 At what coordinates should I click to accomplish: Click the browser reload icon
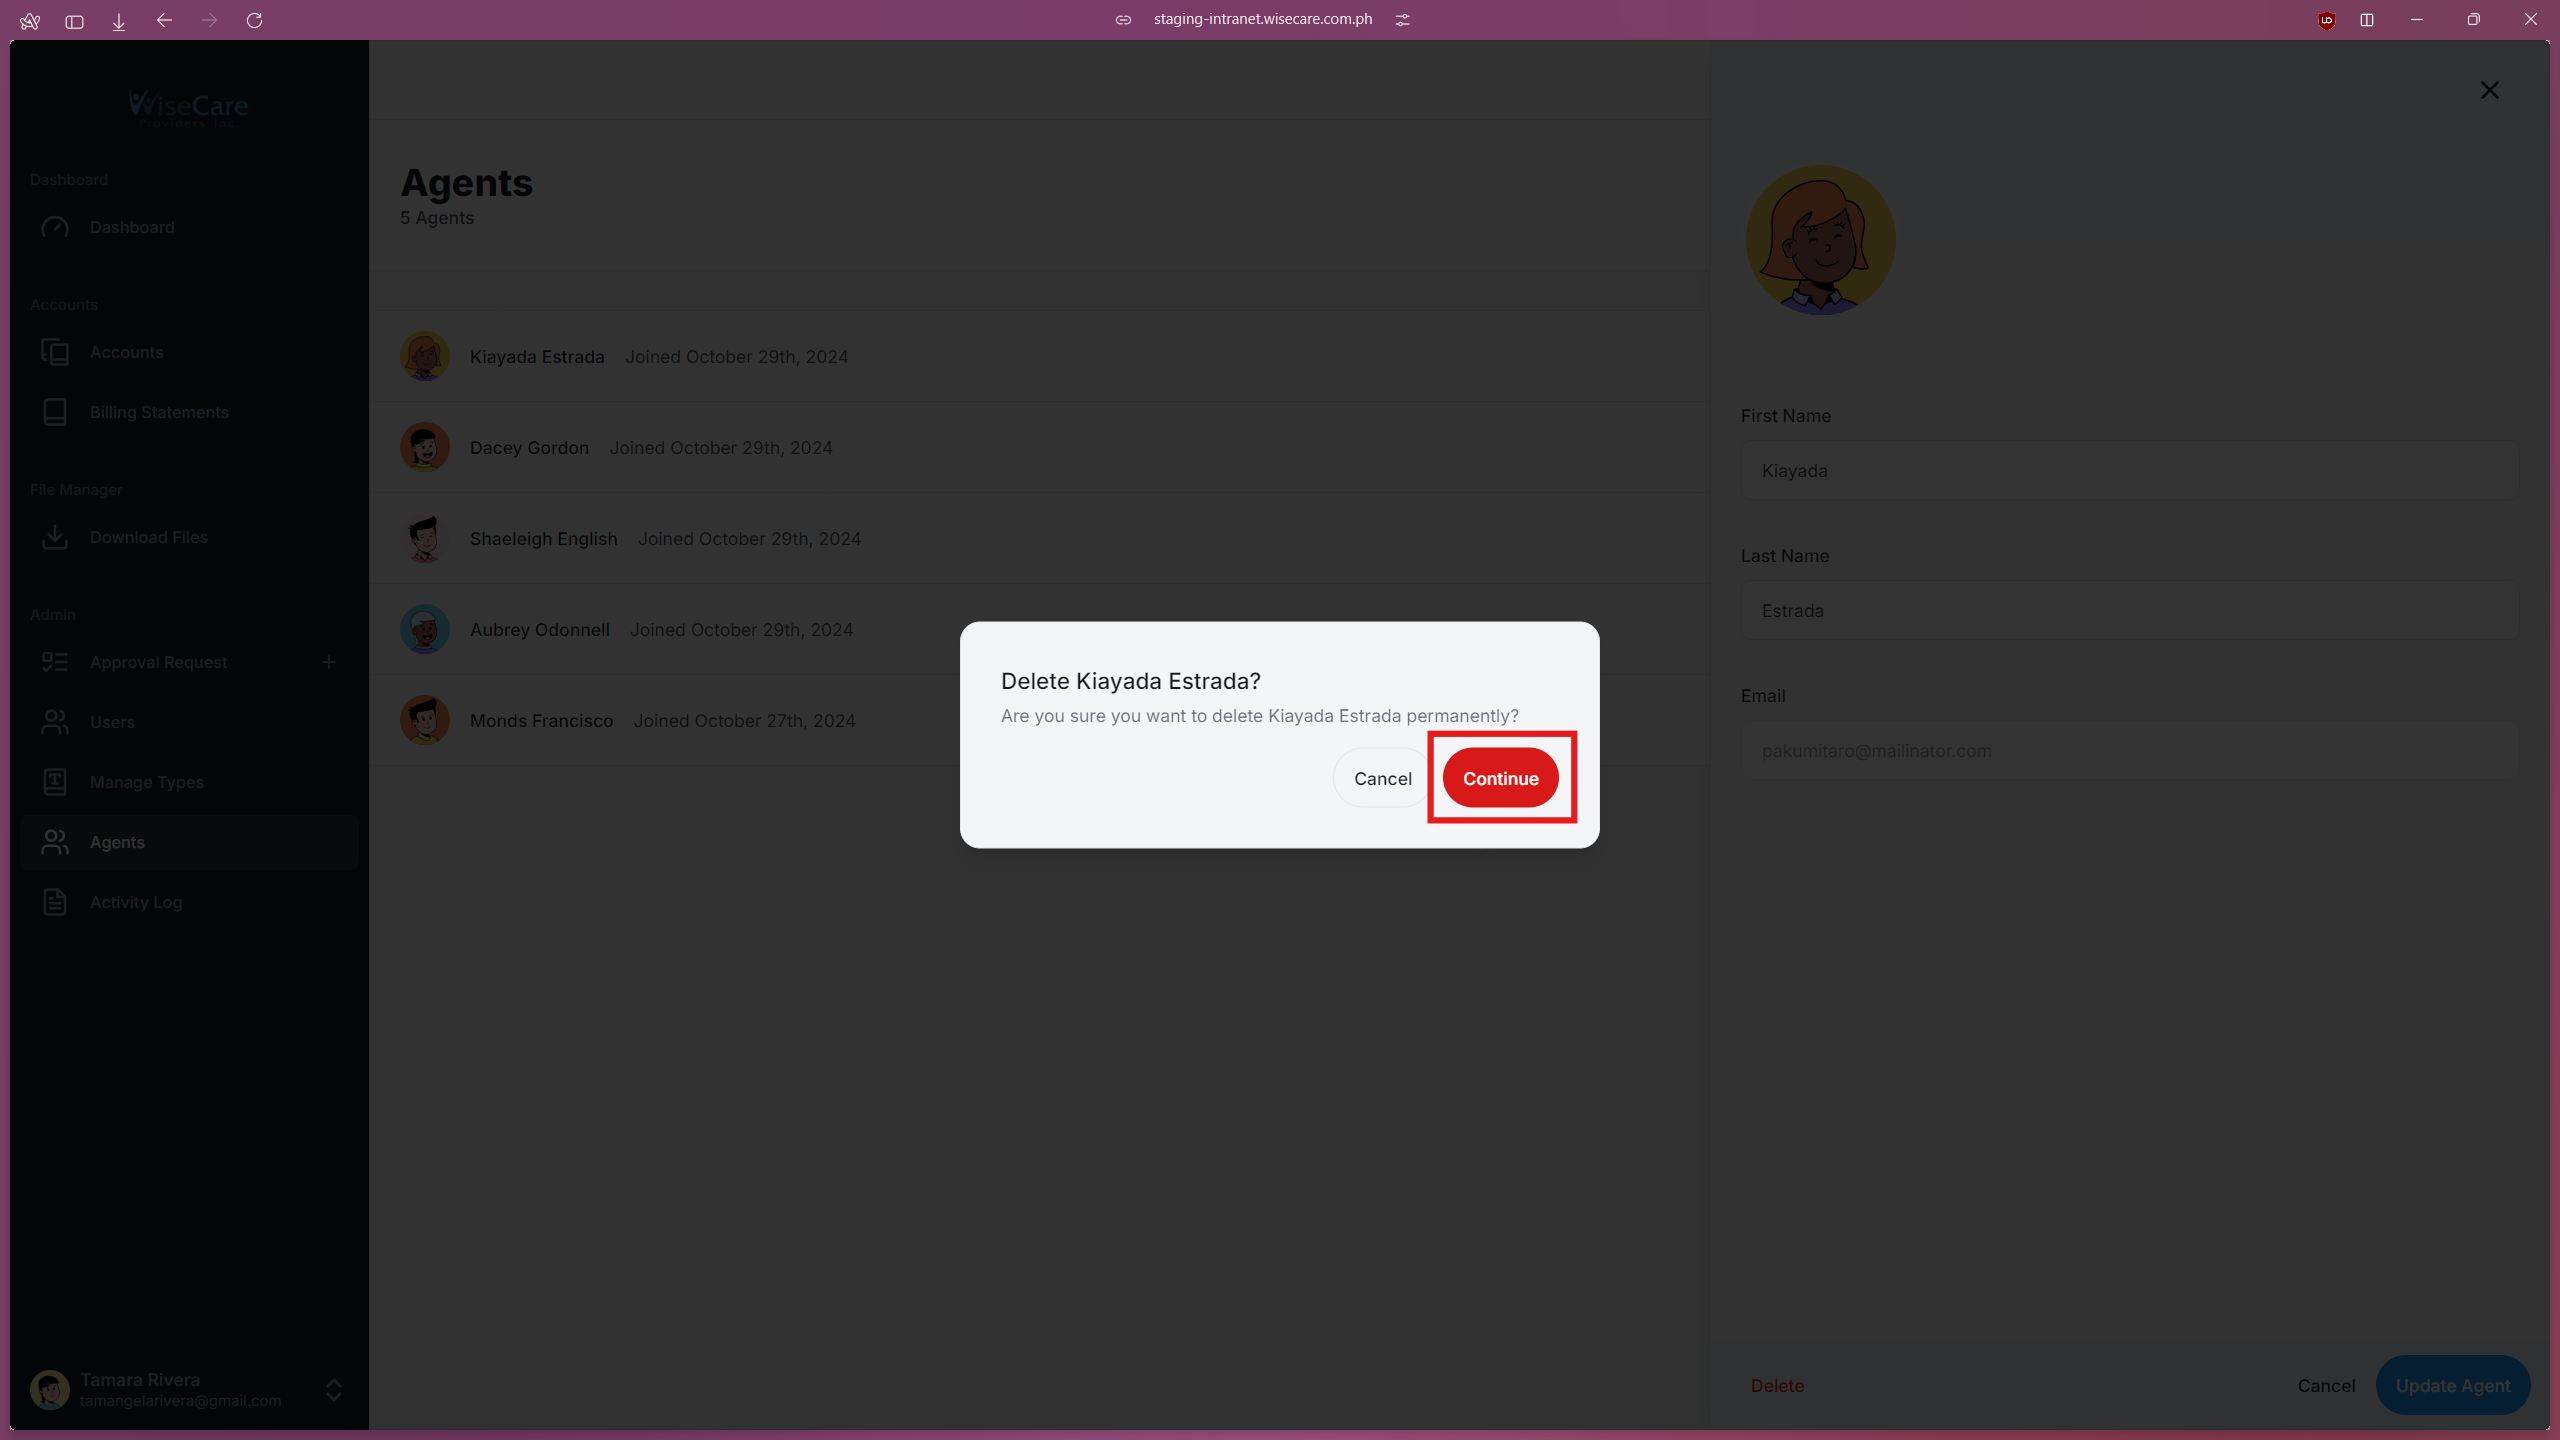pos(254,20)
